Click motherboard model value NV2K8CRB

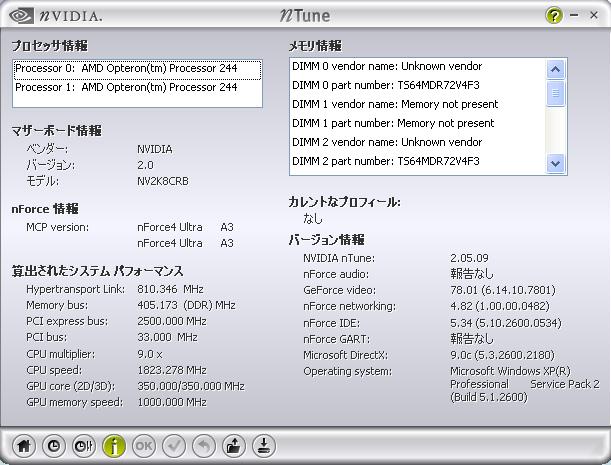pos(163,181)
